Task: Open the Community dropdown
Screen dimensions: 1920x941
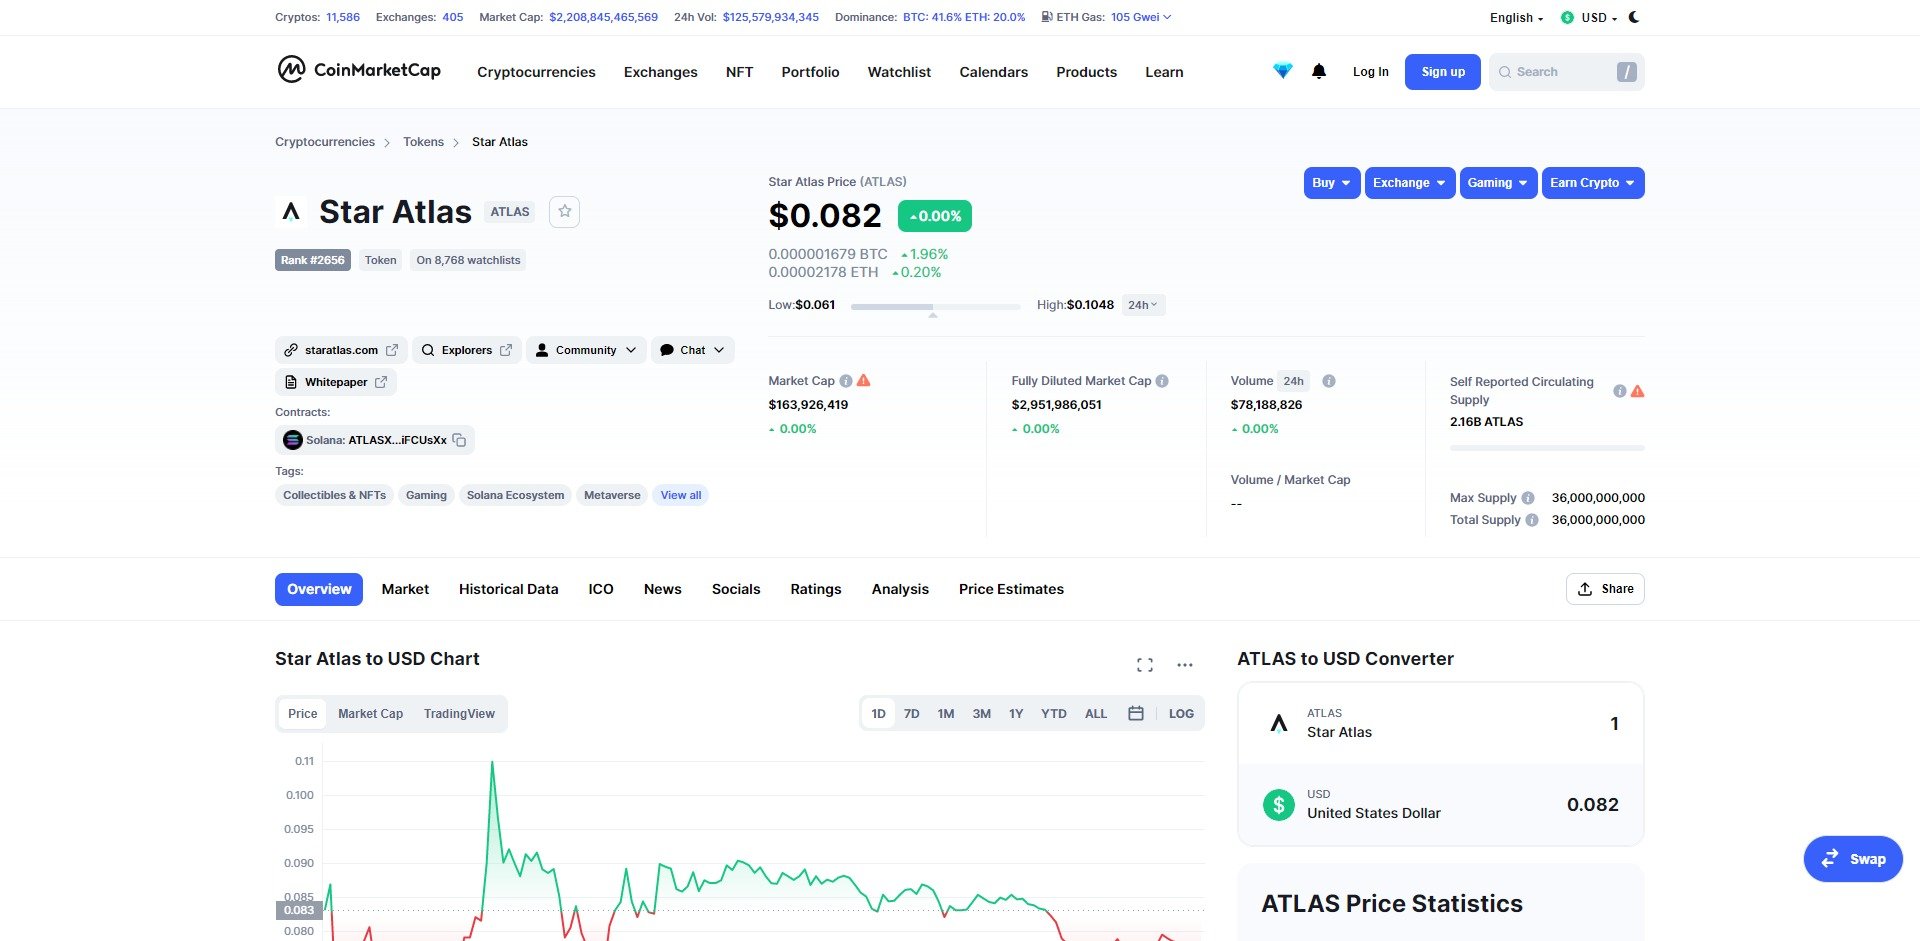Action: pos(586,350)
